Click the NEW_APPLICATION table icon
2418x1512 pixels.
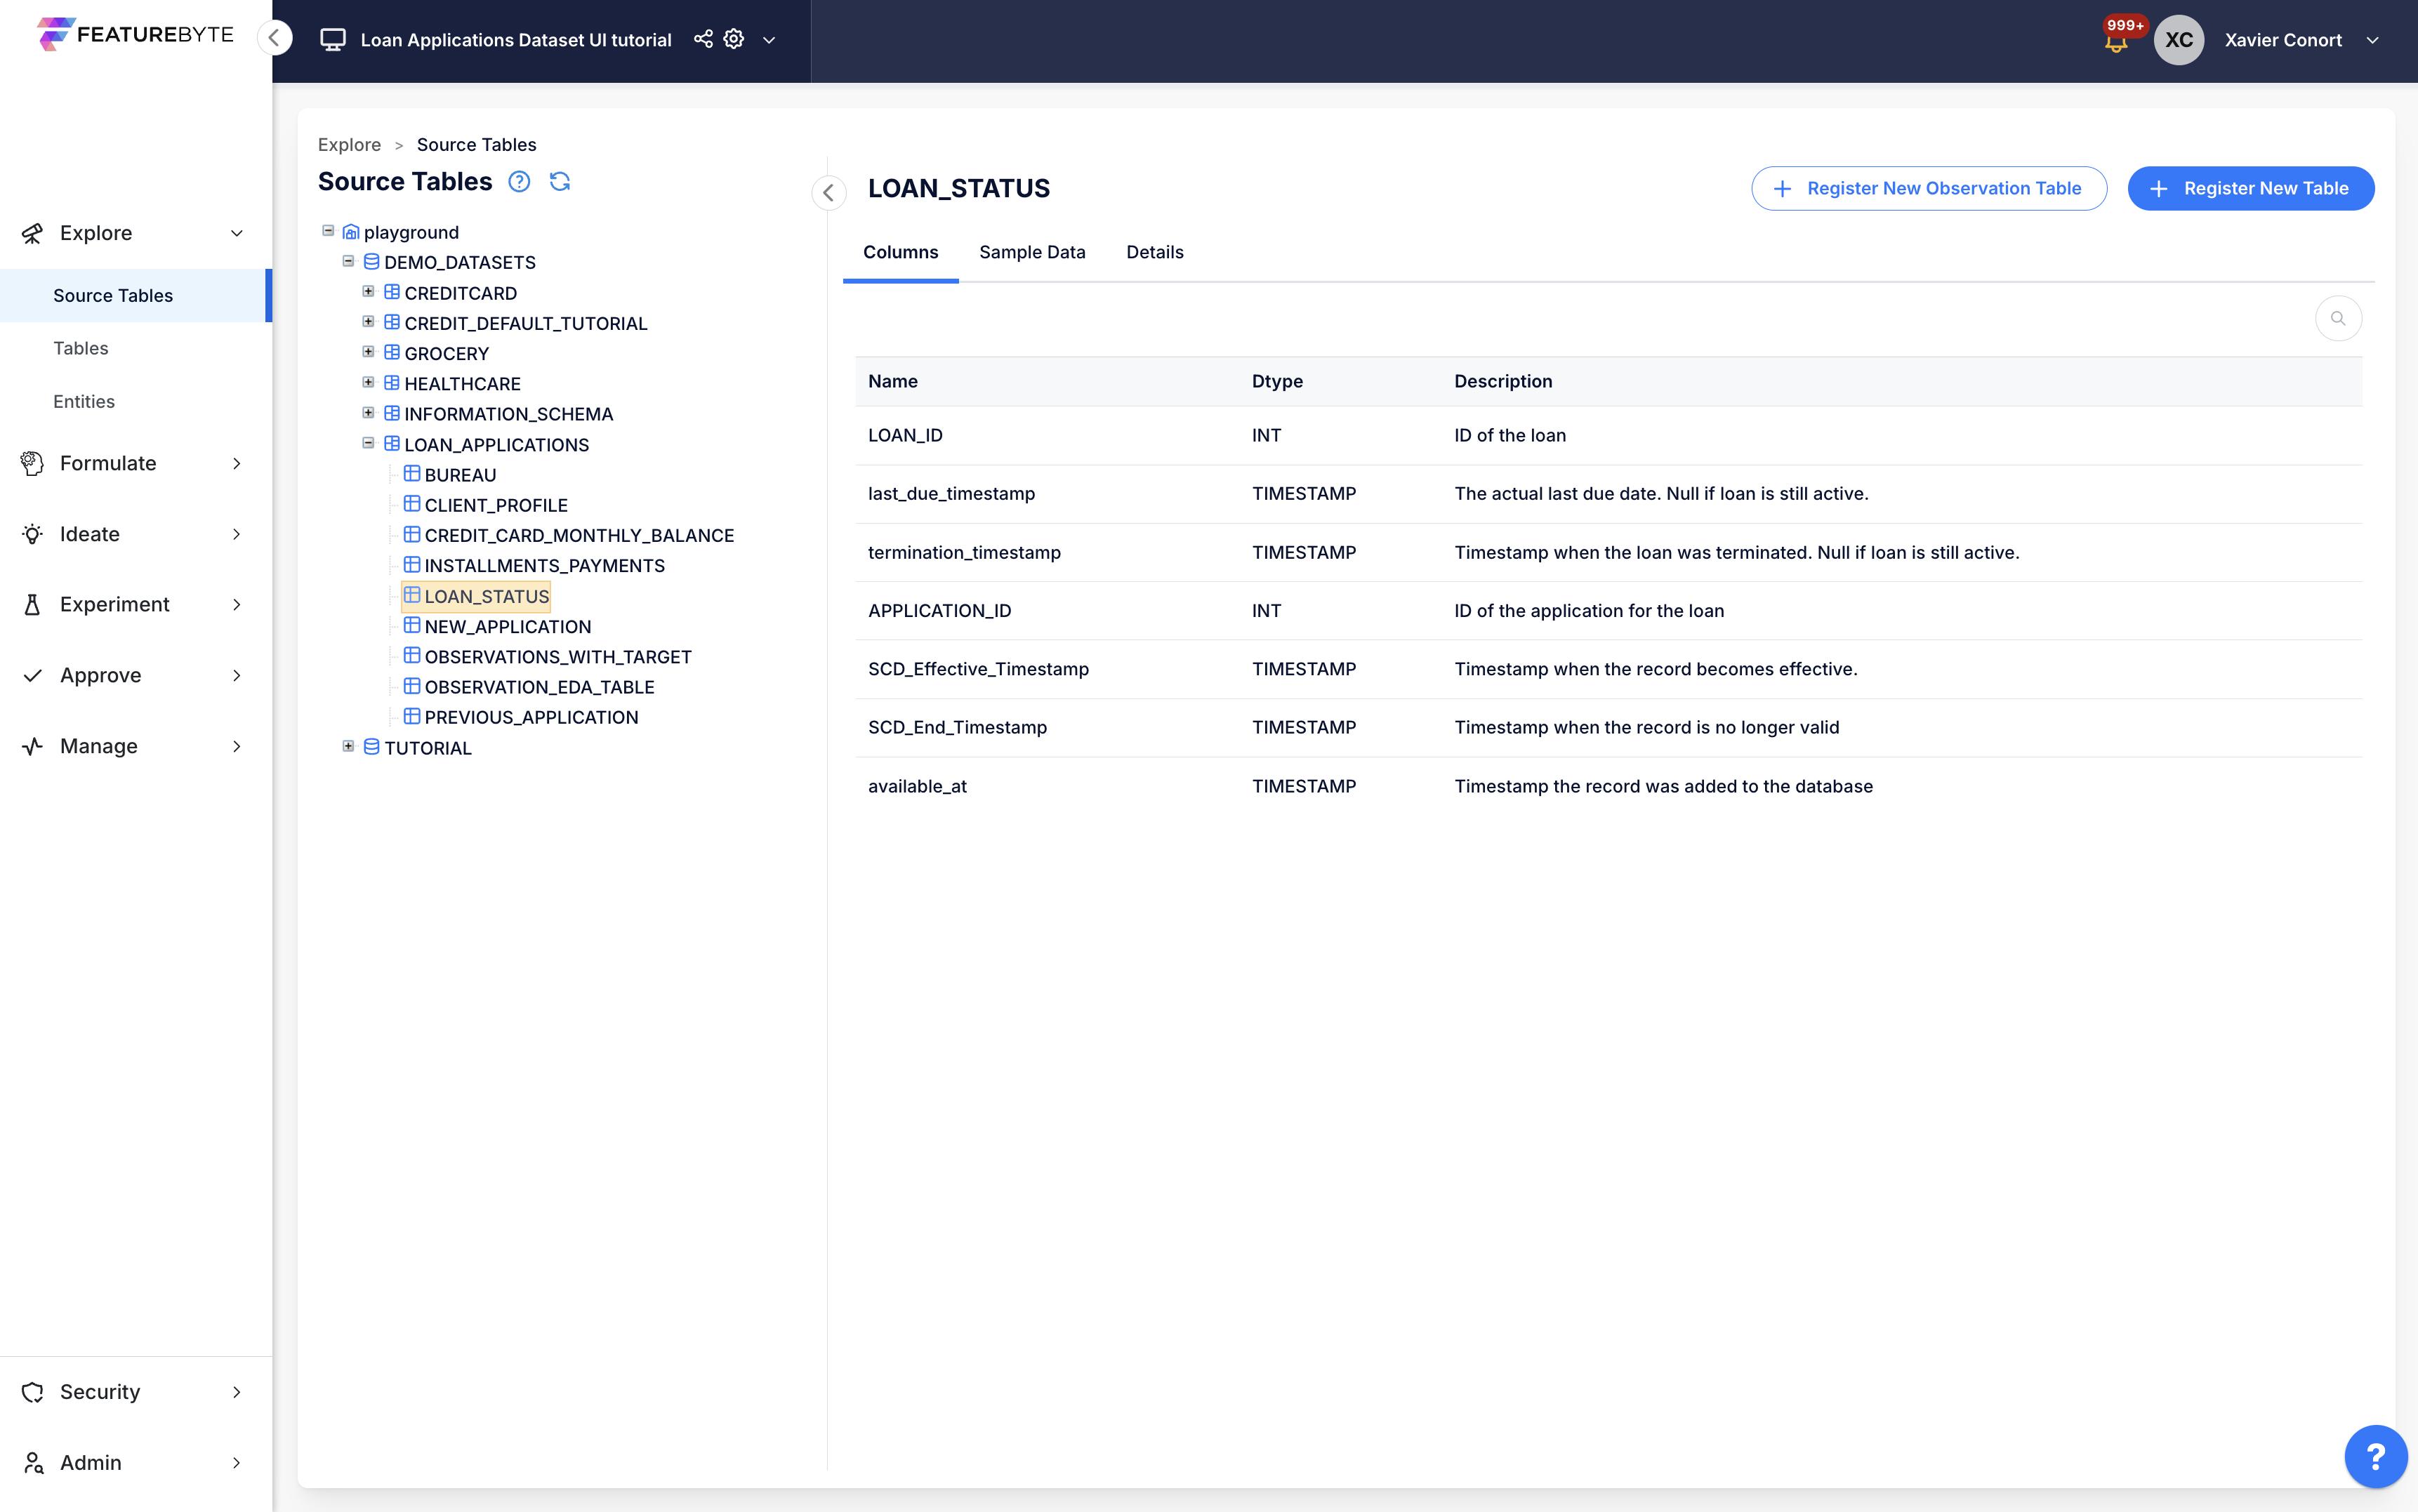click(412, 625)
